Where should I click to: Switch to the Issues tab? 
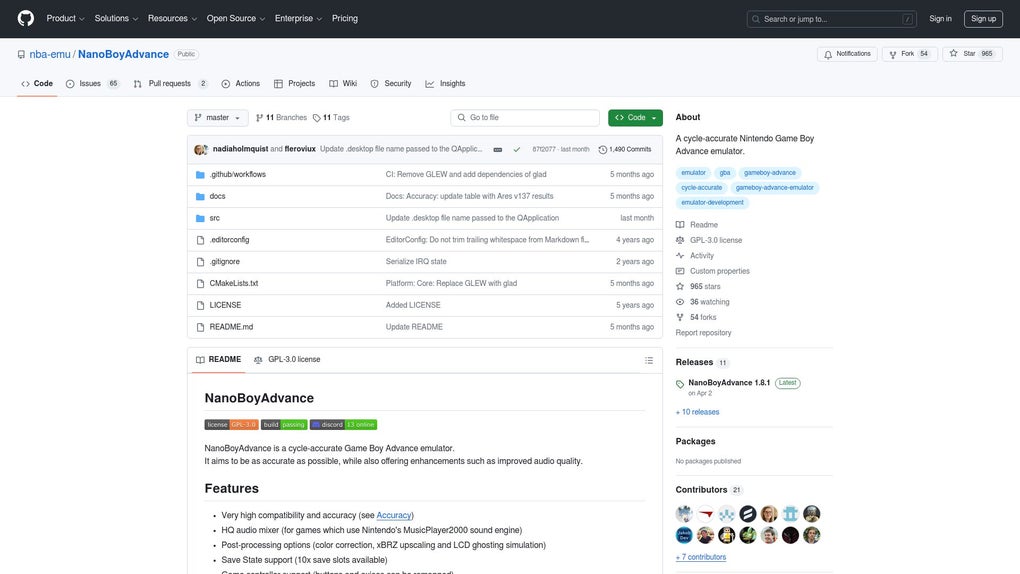[92, 83]
